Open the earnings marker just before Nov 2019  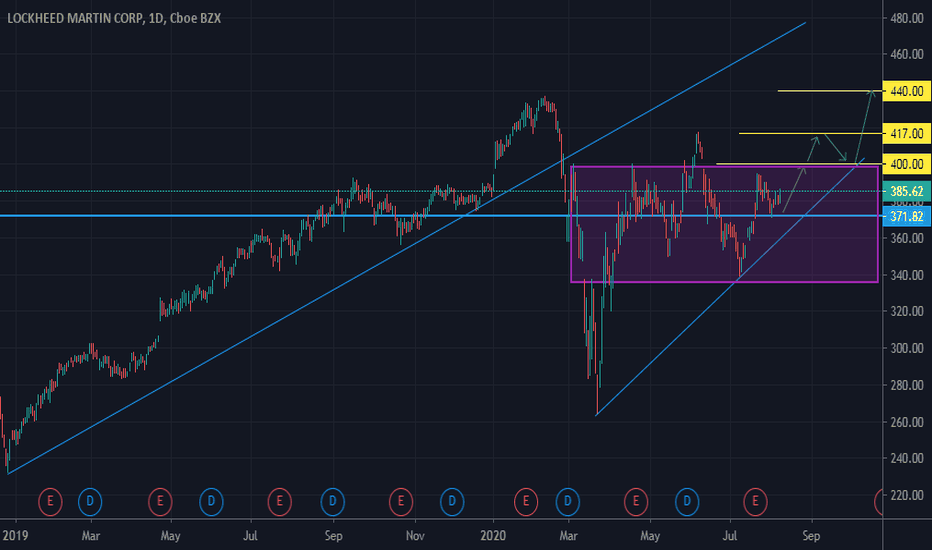[401, 502]
